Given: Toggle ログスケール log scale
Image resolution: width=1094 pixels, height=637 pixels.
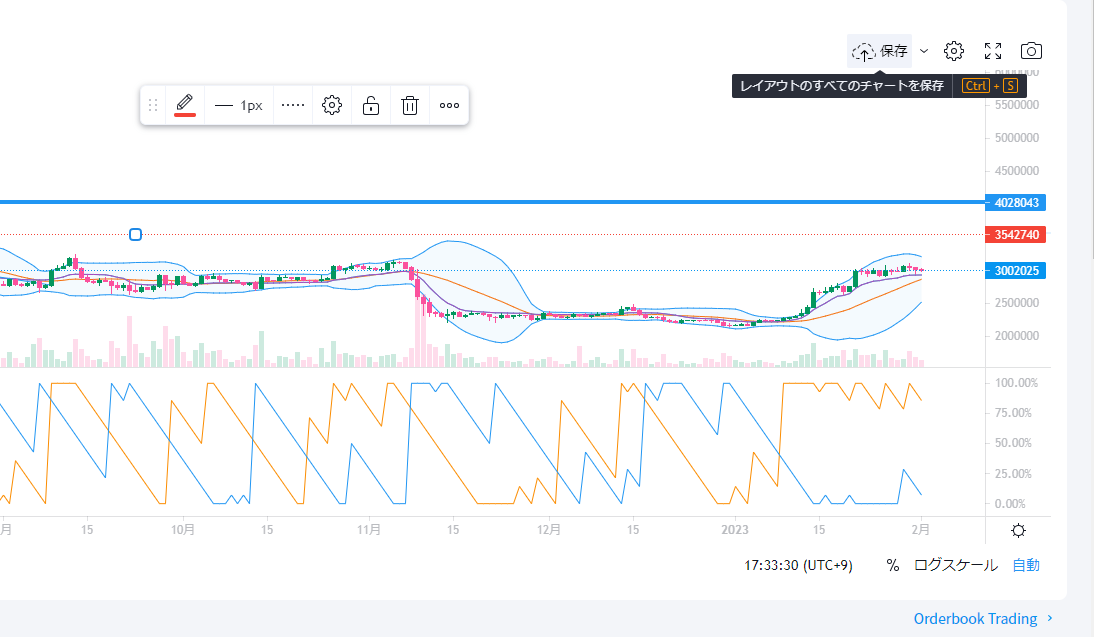Looking at the screenshot, I should [x=955, y=565].
